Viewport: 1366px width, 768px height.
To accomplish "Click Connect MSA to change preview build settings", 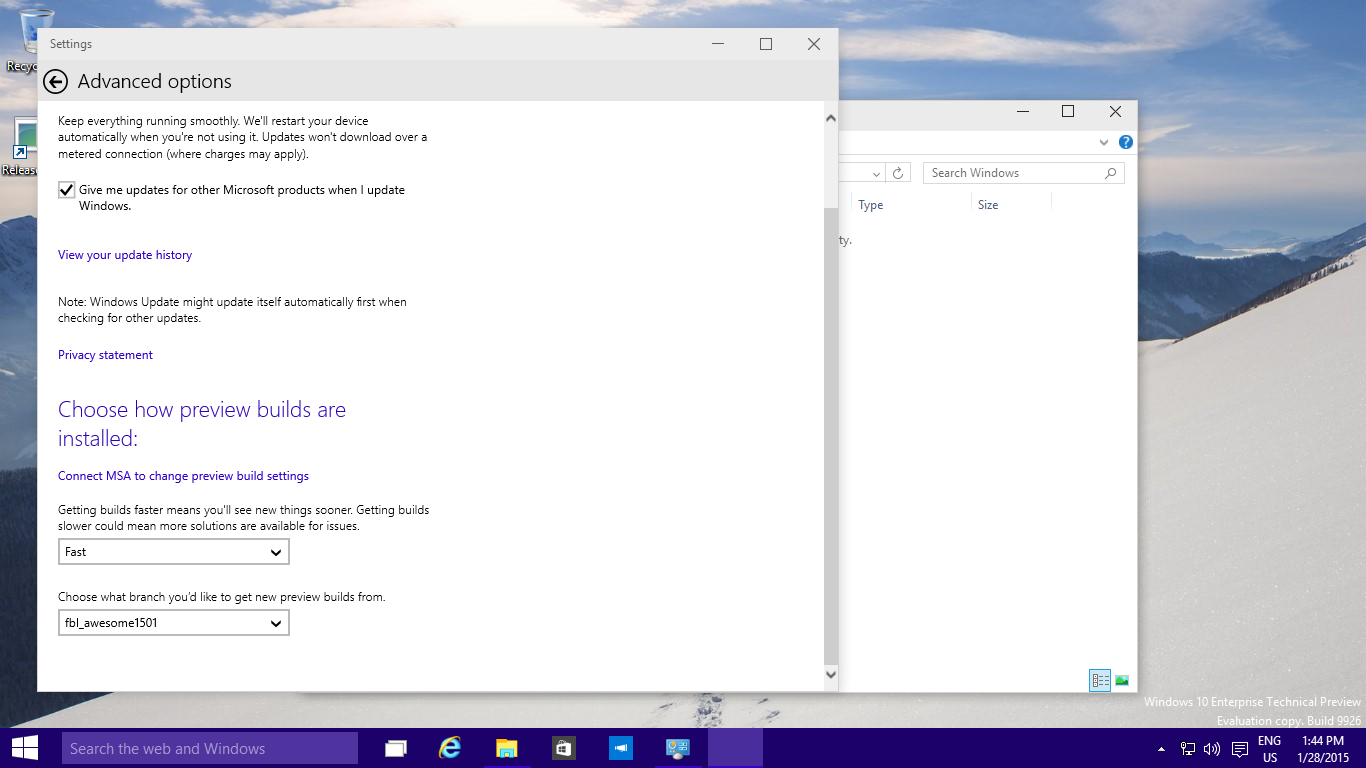I will pos(183,476).
